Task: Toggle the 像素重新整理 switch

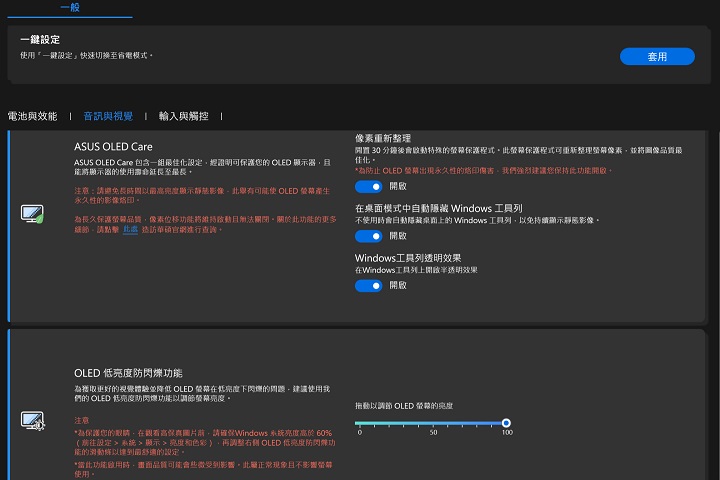Action: point(368,186)
